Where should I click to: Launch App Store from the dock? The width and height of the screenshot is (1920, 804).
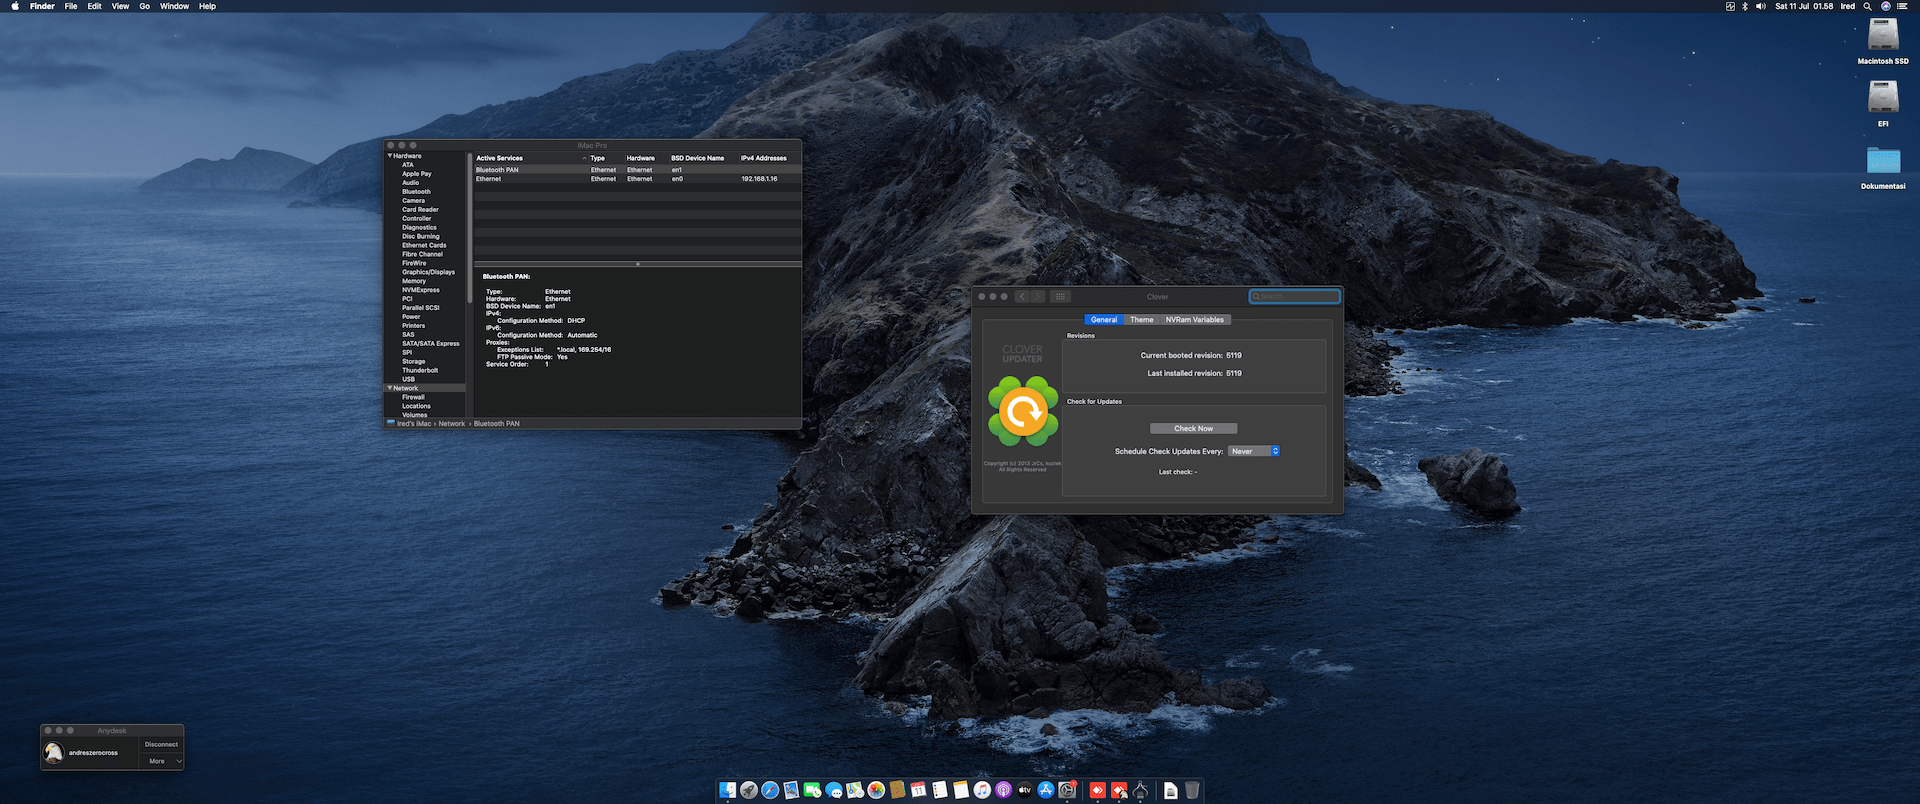[1046, 791]
